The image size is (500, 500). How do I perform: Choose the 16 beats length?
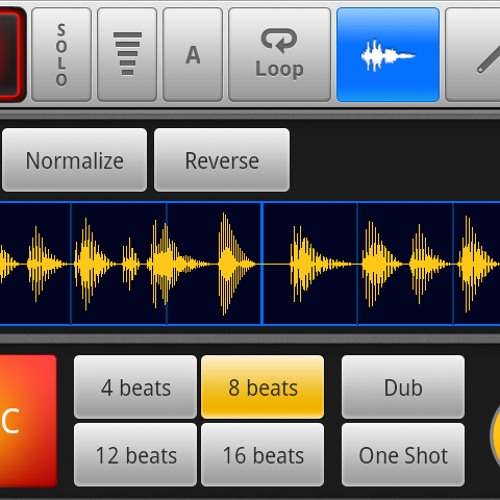263,455
